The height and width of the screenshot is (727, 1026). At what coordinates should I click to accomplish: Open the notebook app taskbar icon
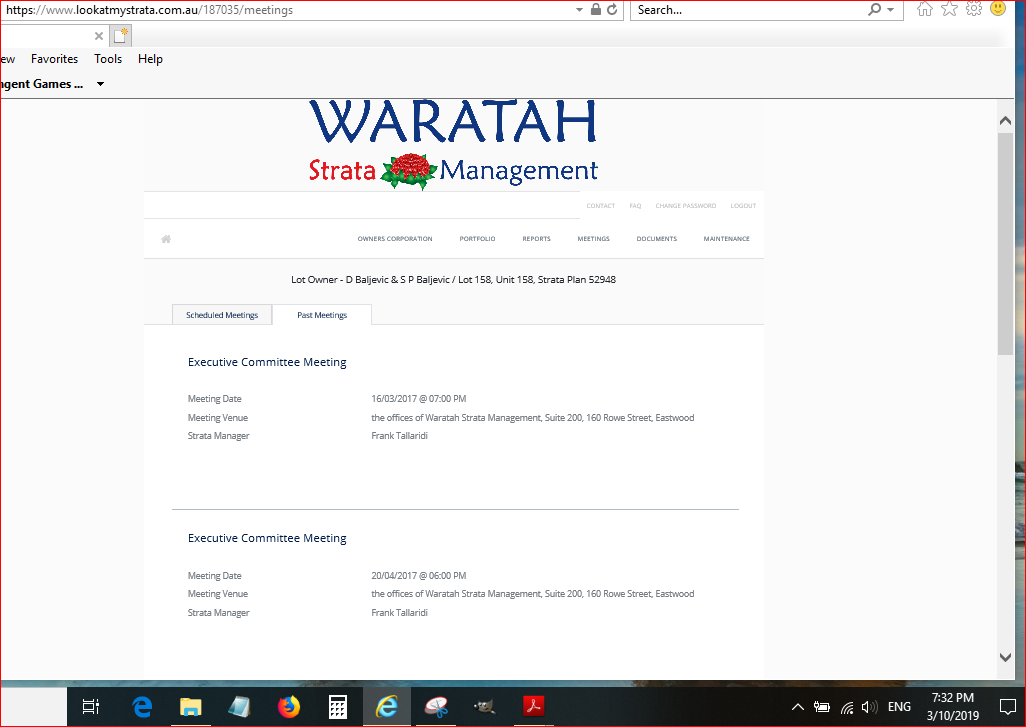pos(239,707)
